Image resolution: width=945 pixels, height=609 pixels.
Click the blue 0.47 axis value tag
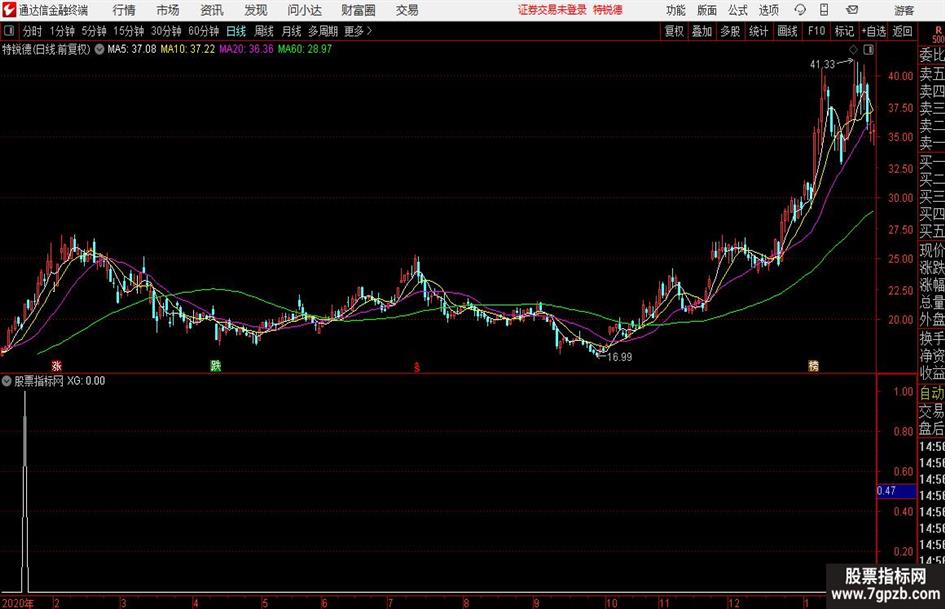tap(896, 491)
